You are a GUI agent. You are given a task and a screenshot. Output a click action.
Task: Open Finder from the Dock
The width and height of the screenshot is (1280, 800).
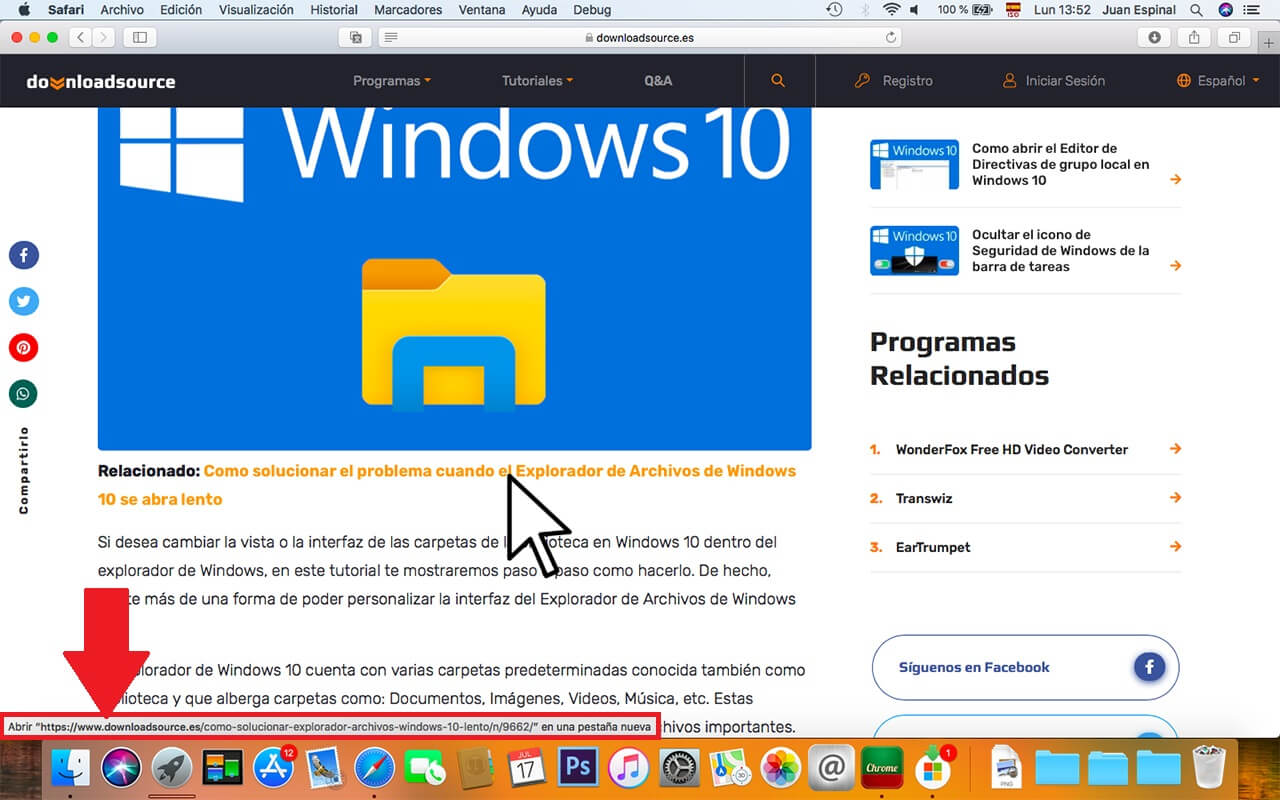(70, 768)
